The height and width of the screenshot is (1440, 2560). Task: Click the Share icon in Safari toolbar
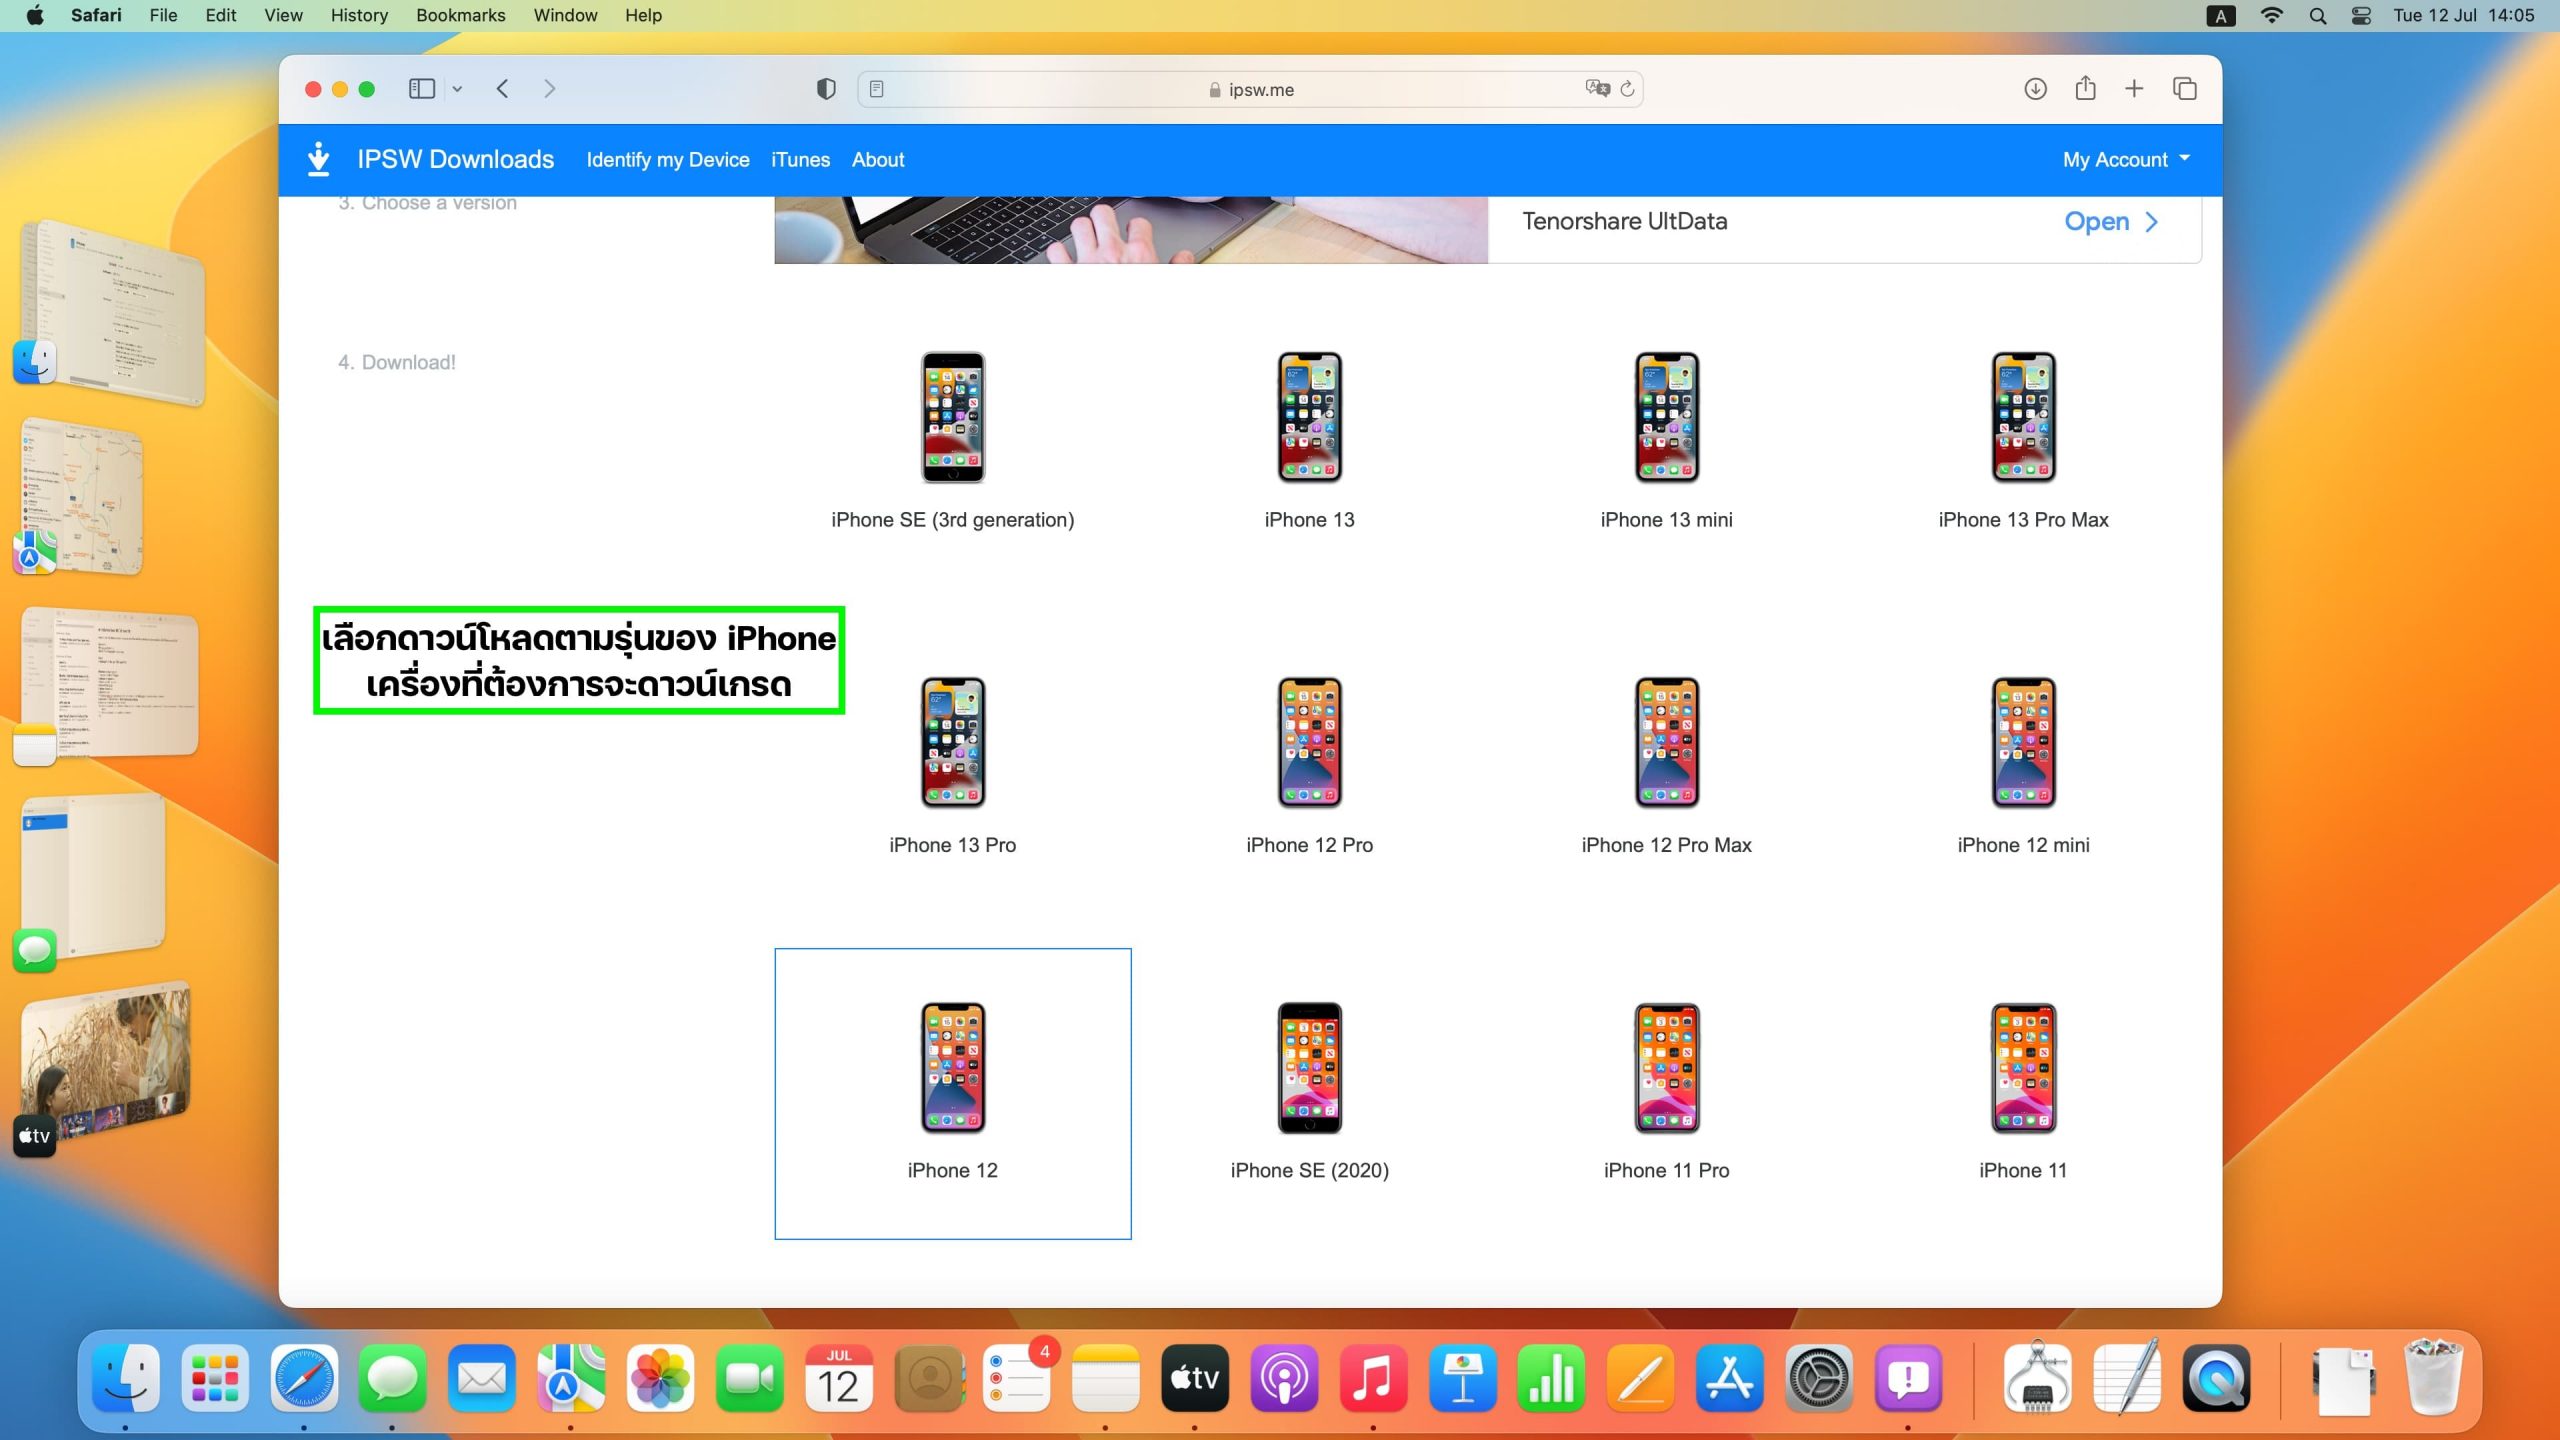2085,89
